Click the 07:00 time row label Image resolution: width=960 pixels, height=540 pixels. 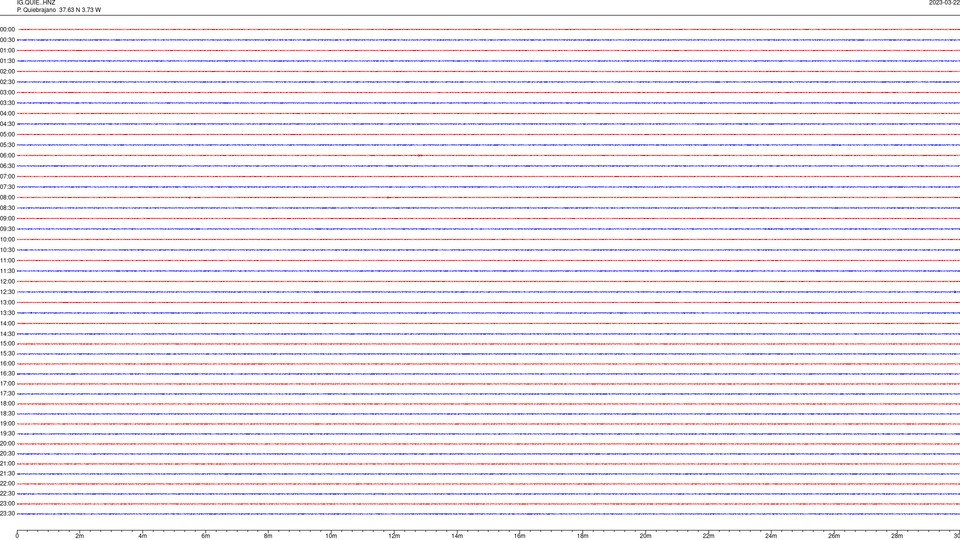point(7,176)
